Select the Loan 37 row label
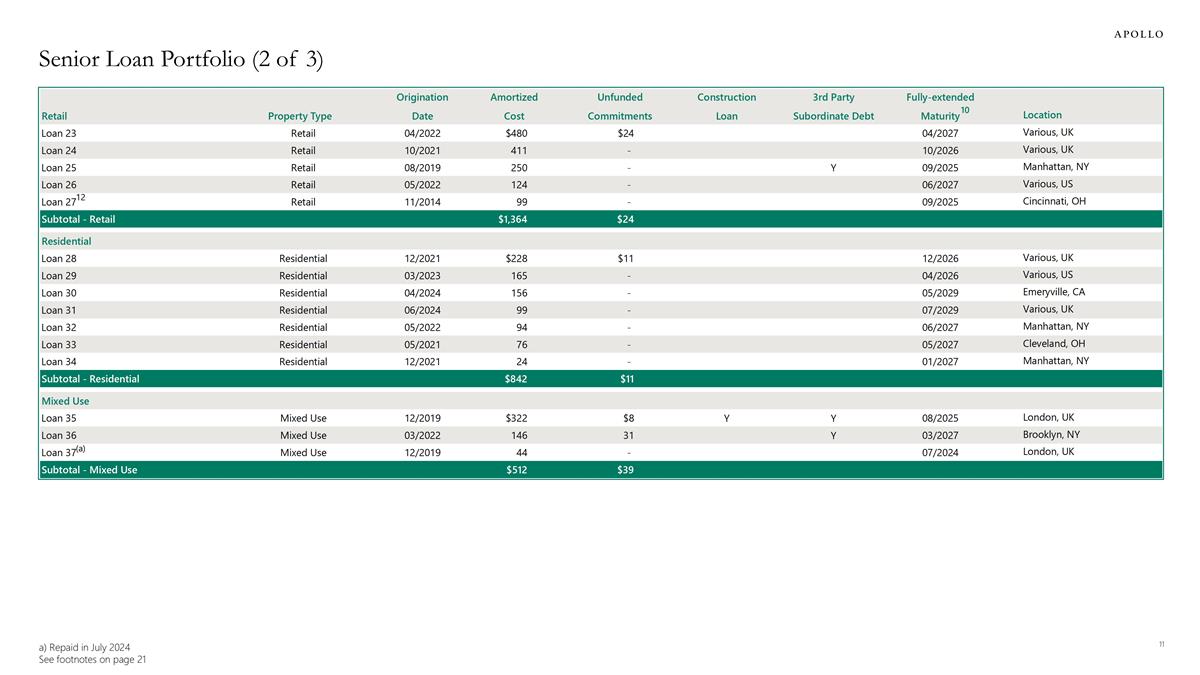Image resolution: width=1200 pixels, height=675 pixels. 63,452
